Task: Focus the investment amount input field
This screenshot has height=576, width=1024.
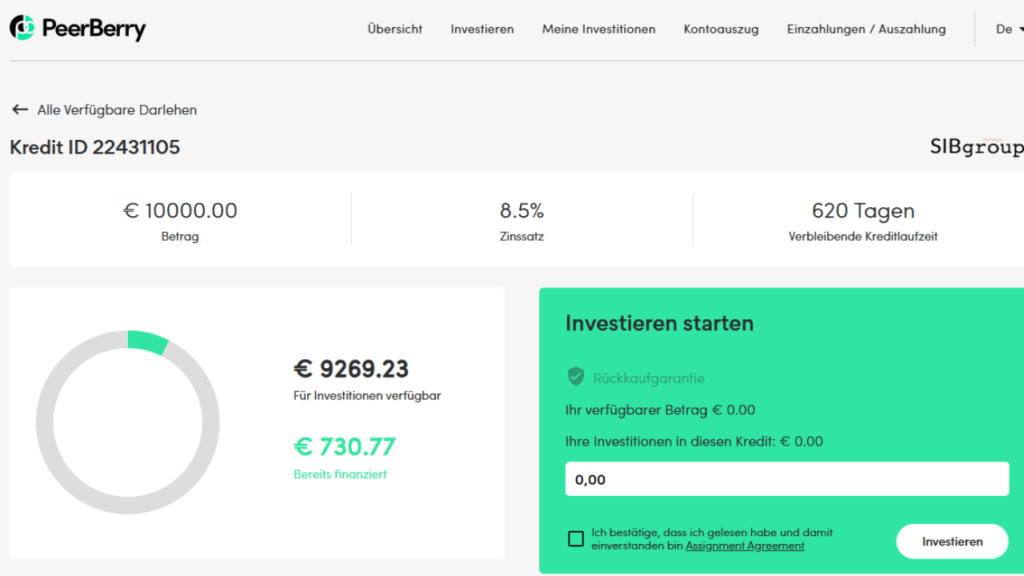Action: point(786,480)
